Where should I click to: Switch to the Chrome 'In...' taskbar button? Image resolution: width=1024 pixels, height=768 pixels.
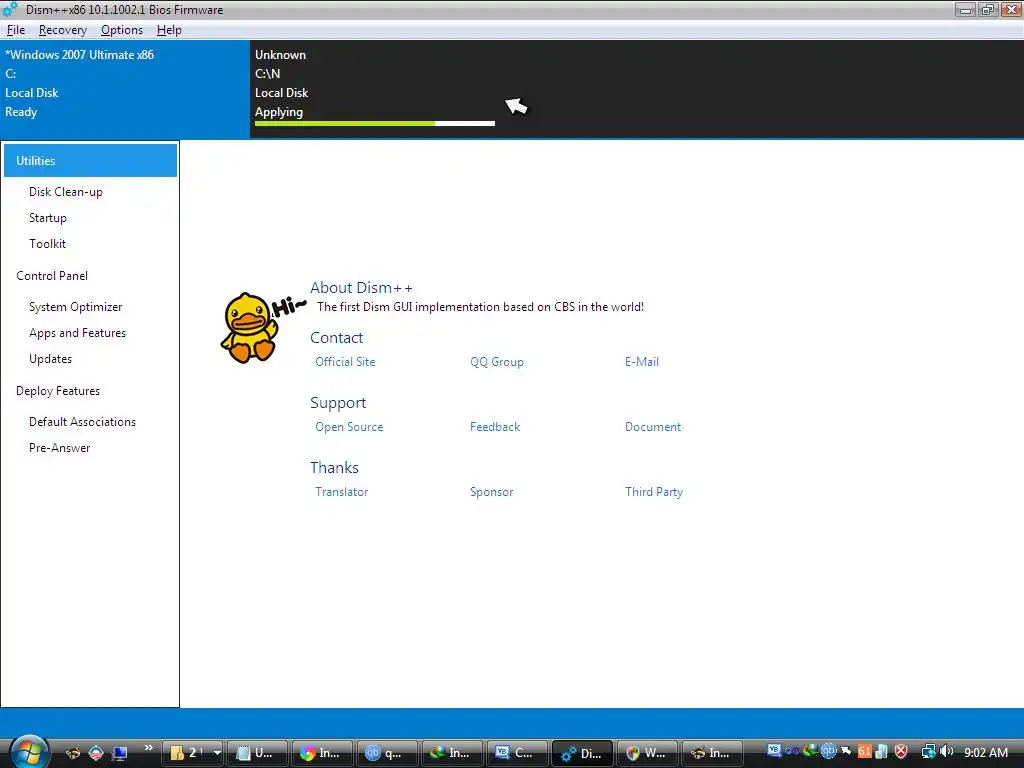click(x=322, y=753)
